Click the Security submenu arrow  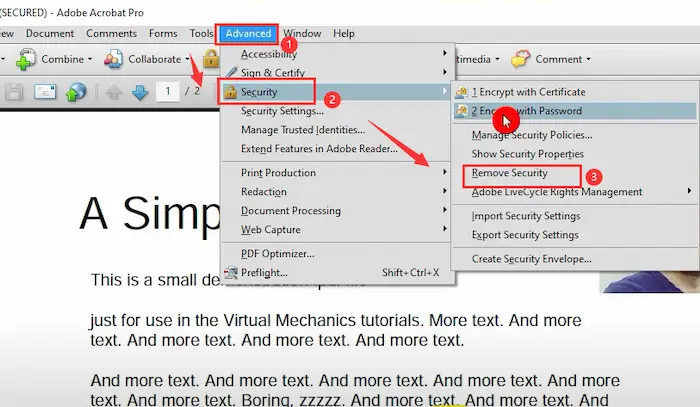coord(445,91)
